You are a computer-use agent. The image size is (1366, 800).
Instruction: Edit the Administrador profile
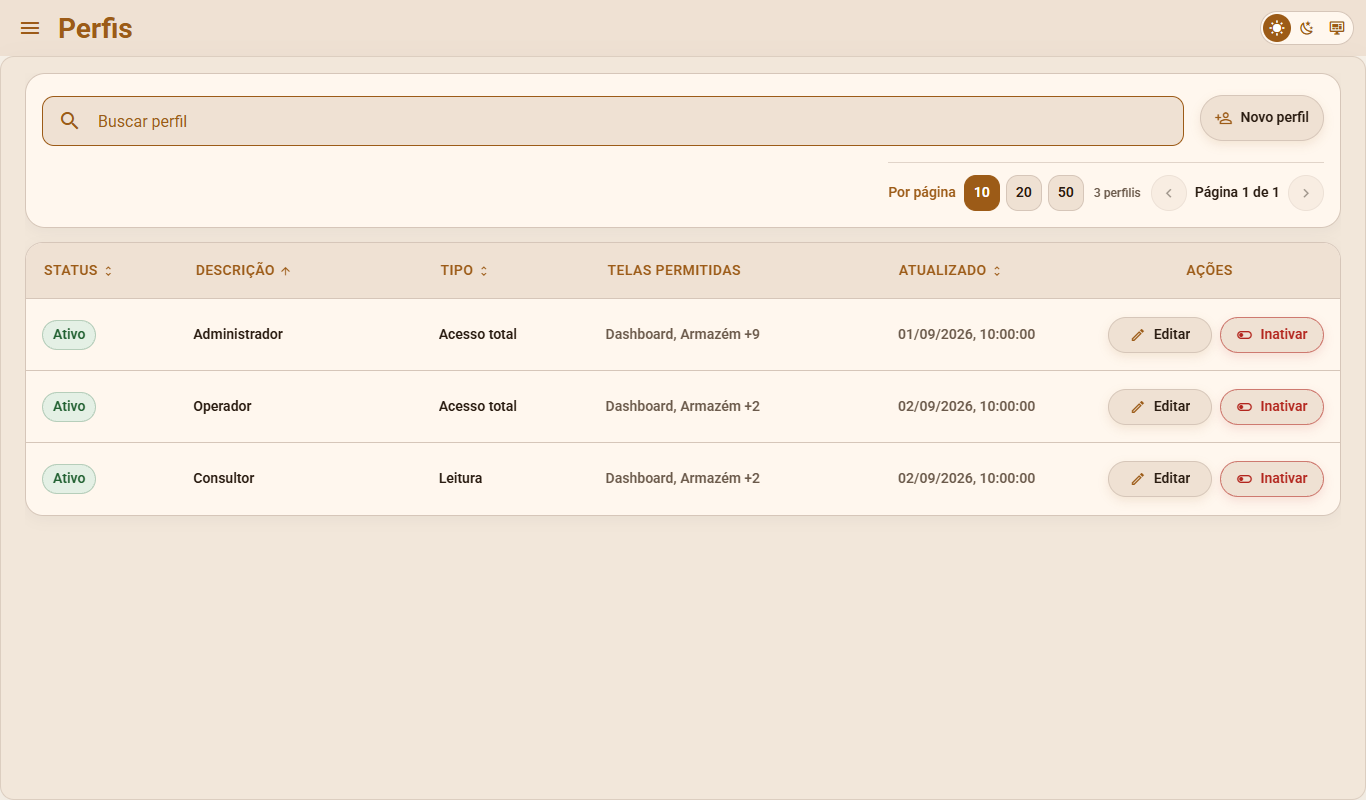(x=1160, y=335)
